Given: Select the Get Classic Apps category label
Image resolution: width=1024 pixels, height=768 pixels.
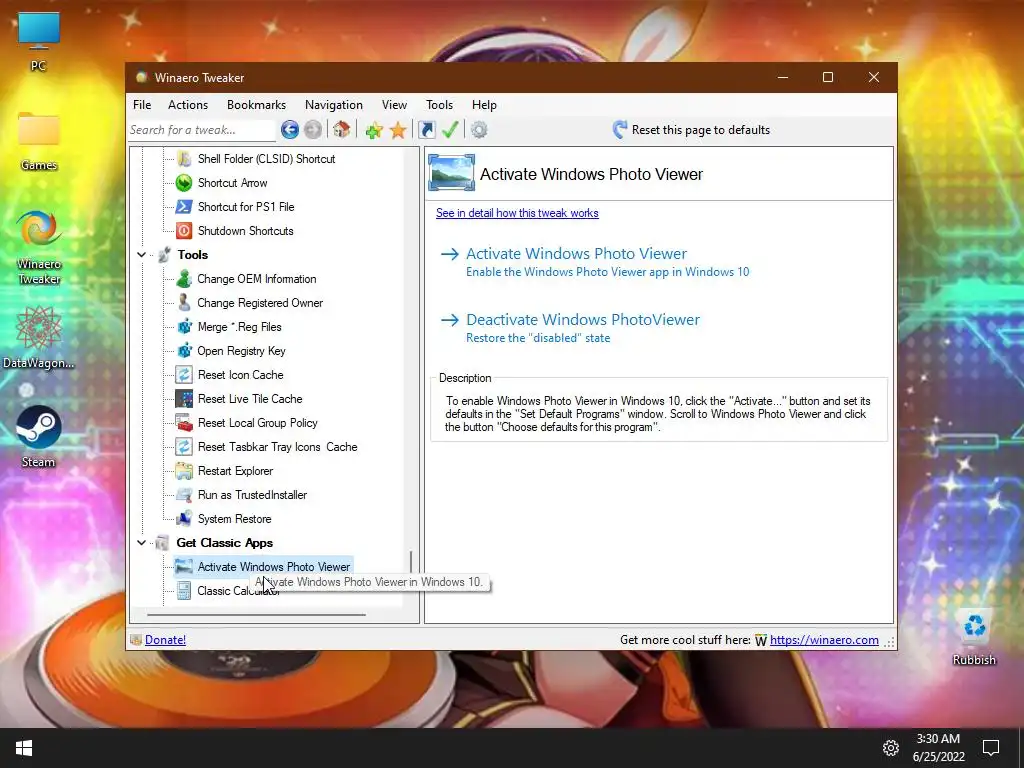Looking at the screenshot, I should point(225,543).
